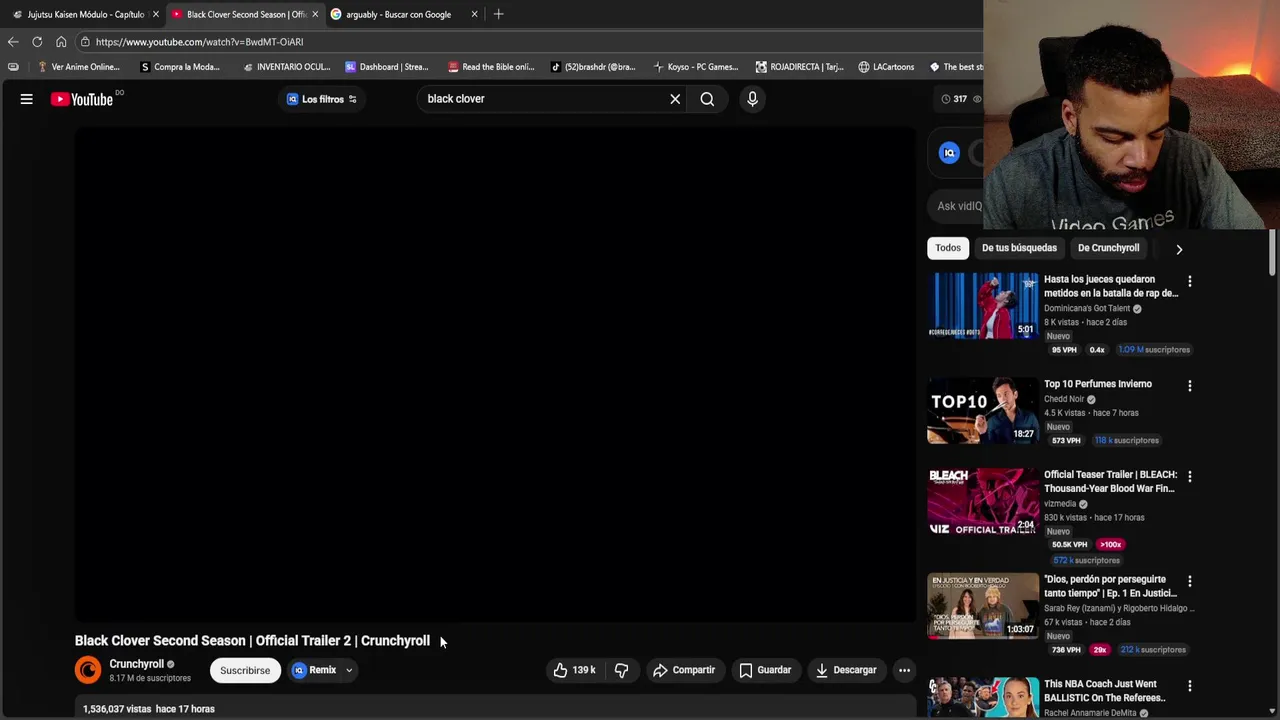Screen dimensions: 1280x720
Task: Open the 'Top 10 Perfumes Invierno' thumbnail
Action: (x=983, y=410)
